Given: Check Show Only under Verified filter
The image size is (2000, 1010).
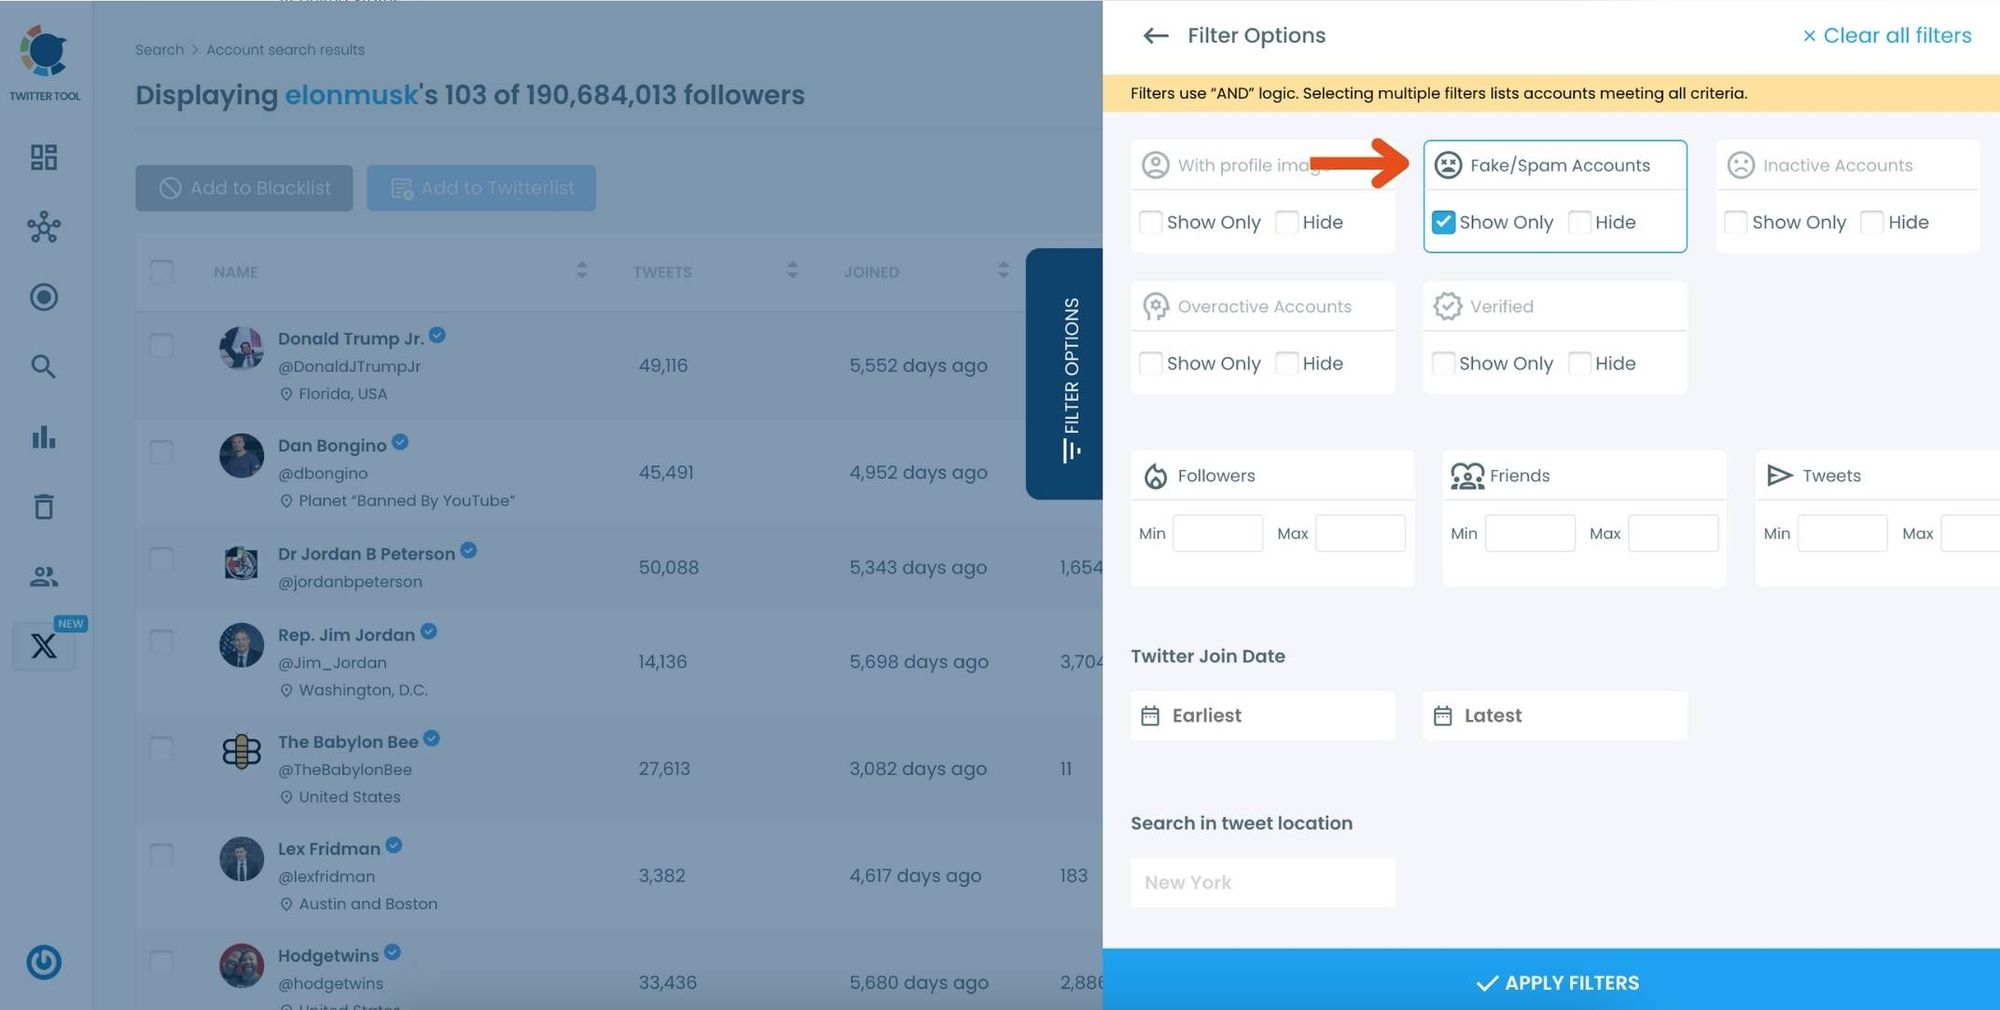Looking at the screenshot, I should pos(1443,363).
